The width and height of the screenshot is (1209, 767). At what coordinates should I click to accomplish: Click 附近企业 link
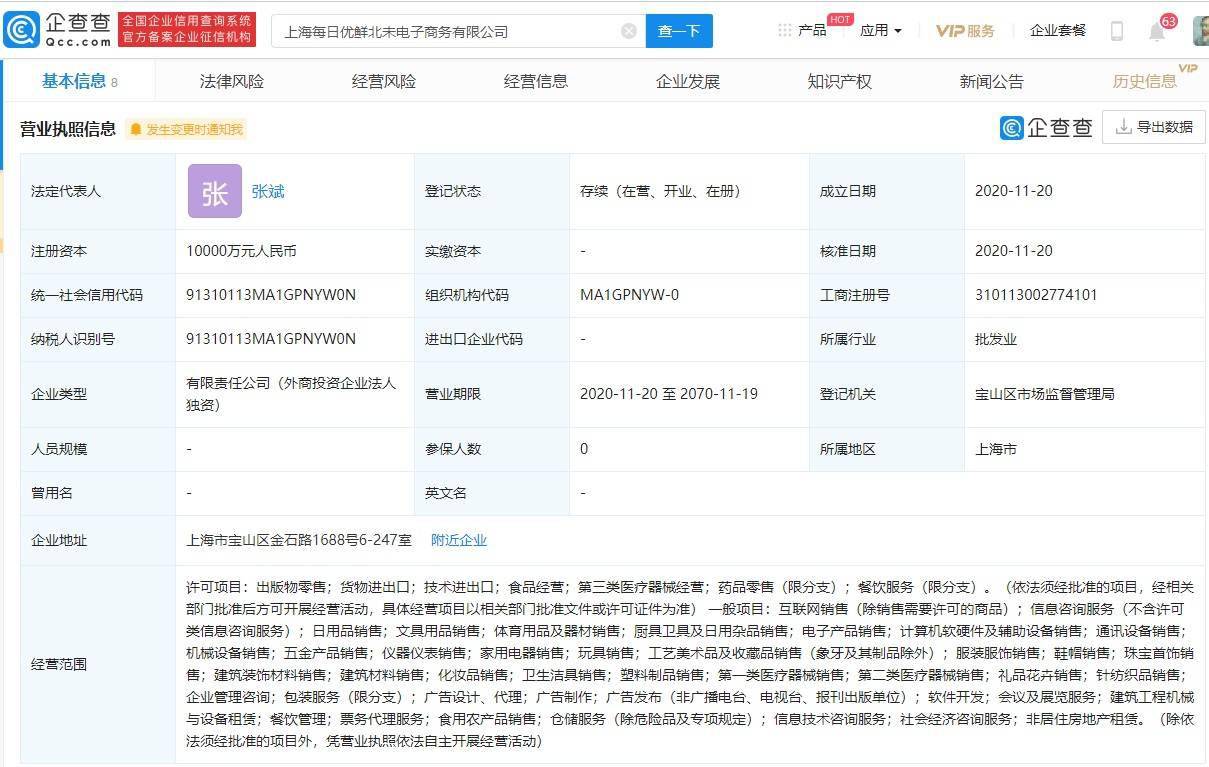(x=459, y=540)
